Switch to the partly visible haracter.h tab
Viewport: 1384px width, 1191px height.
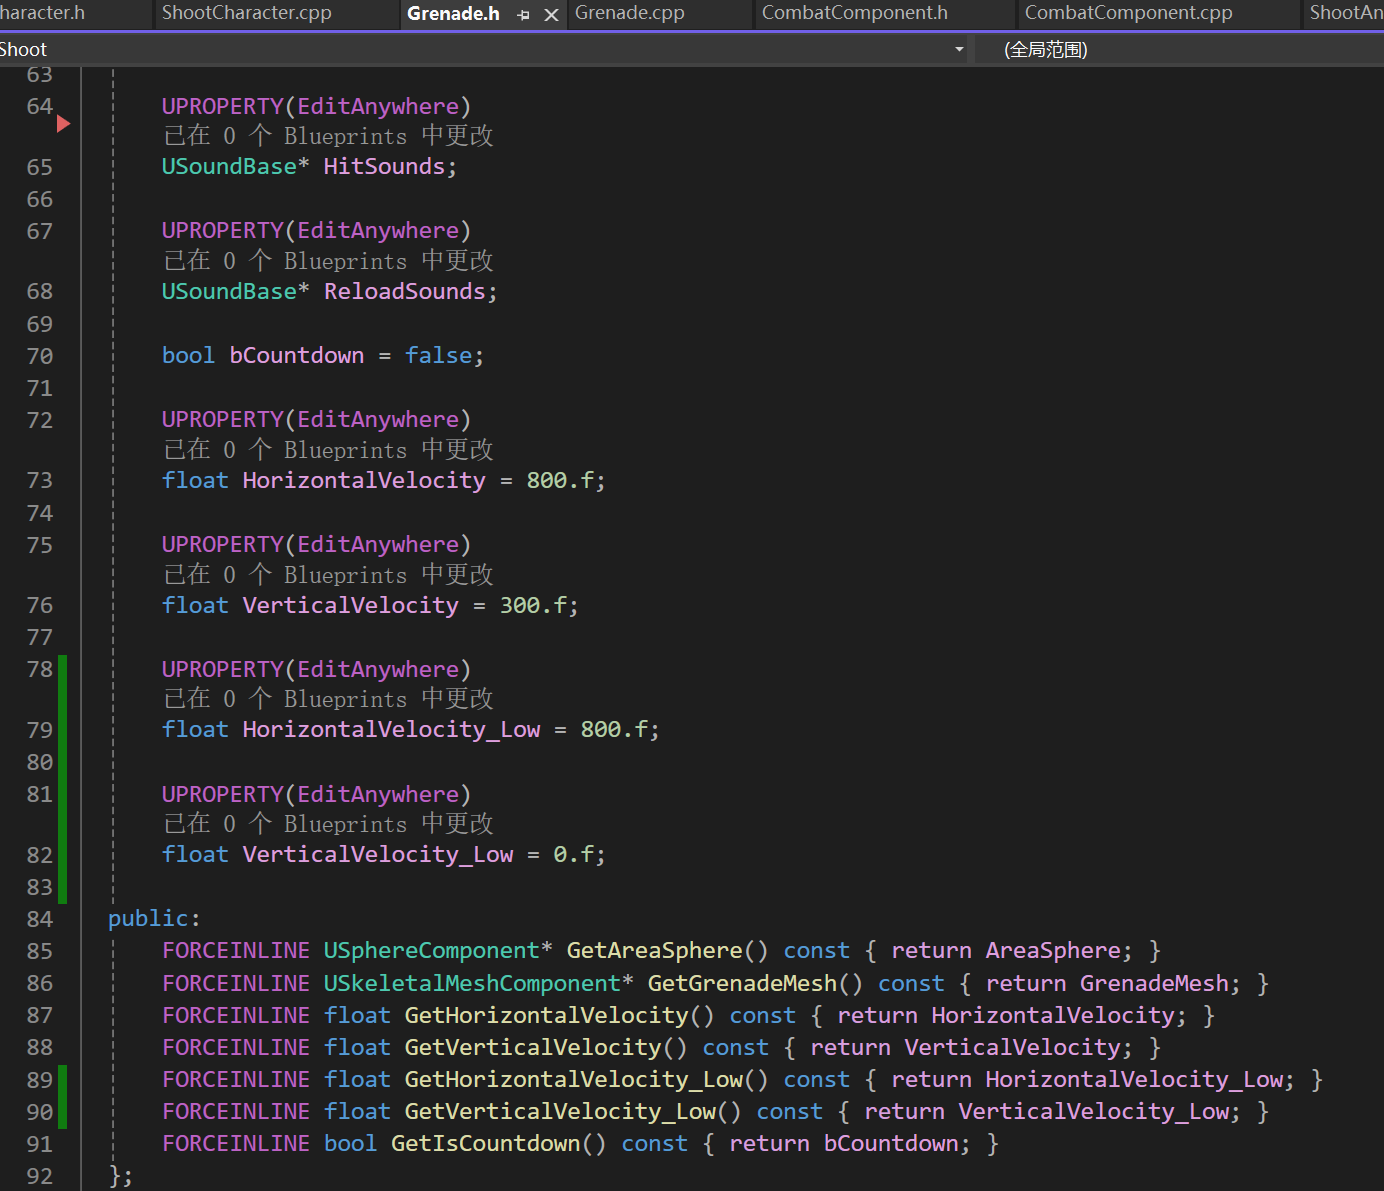coord(42,13)
